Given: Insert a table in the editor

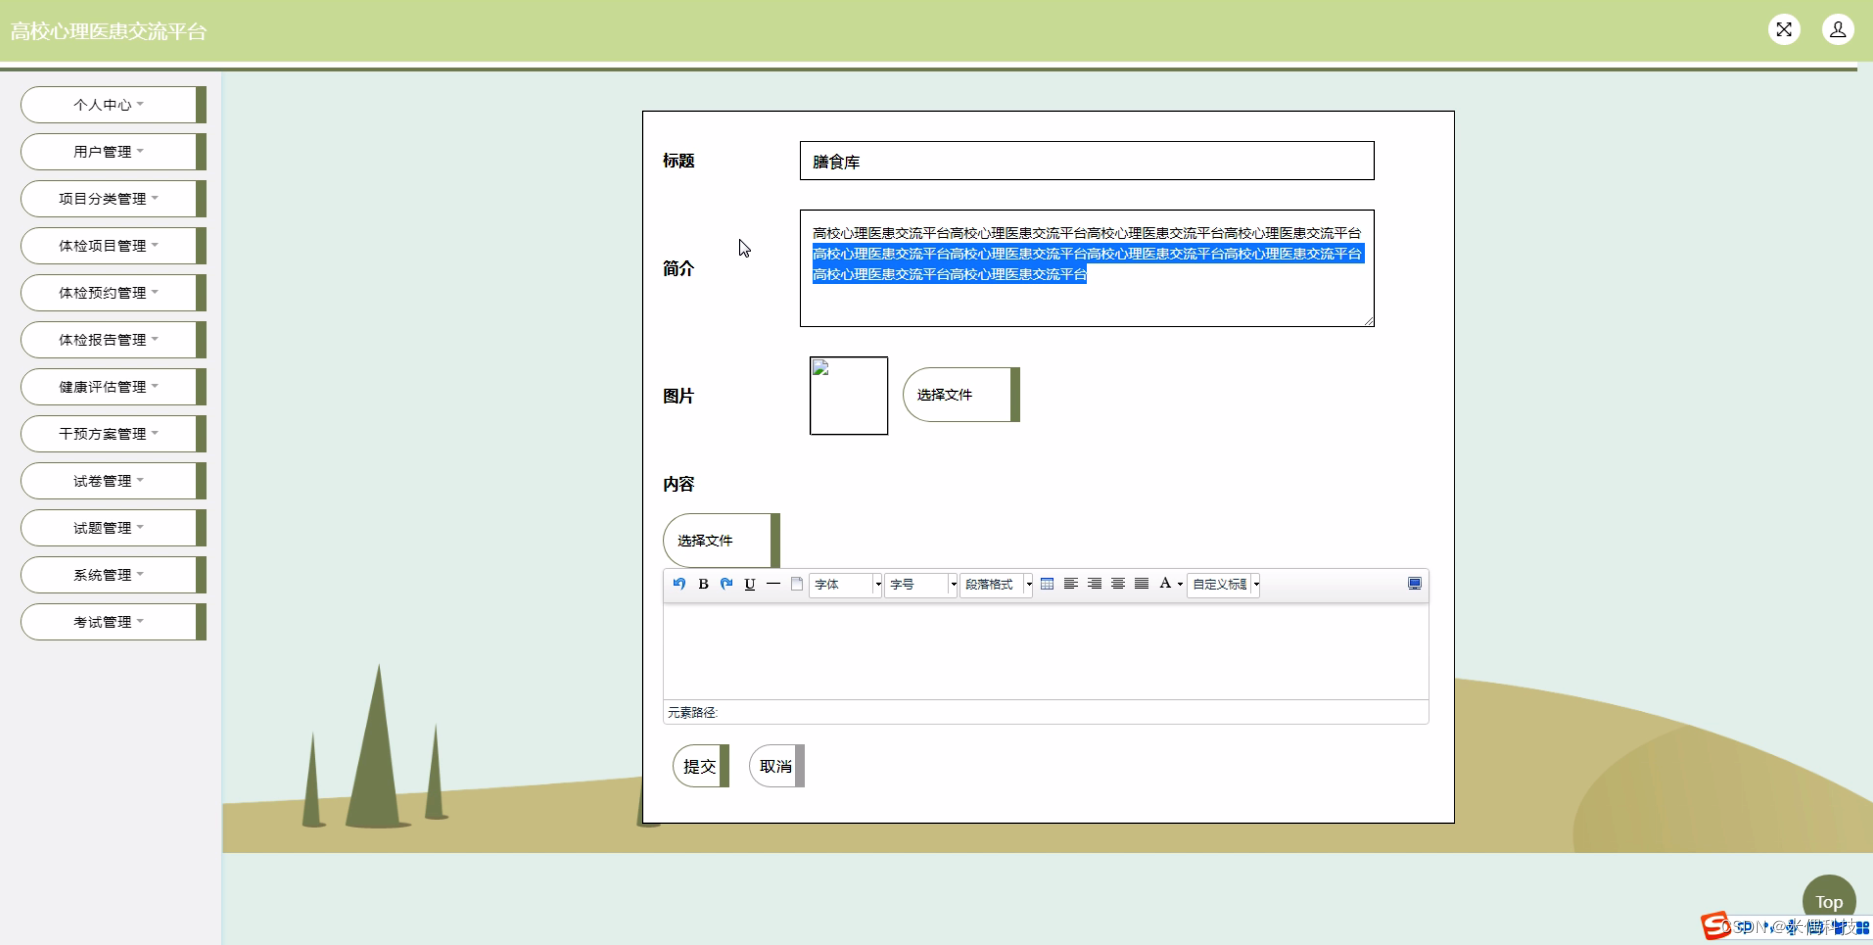Looking at the screenshot, I should [x=1047, y=584].
